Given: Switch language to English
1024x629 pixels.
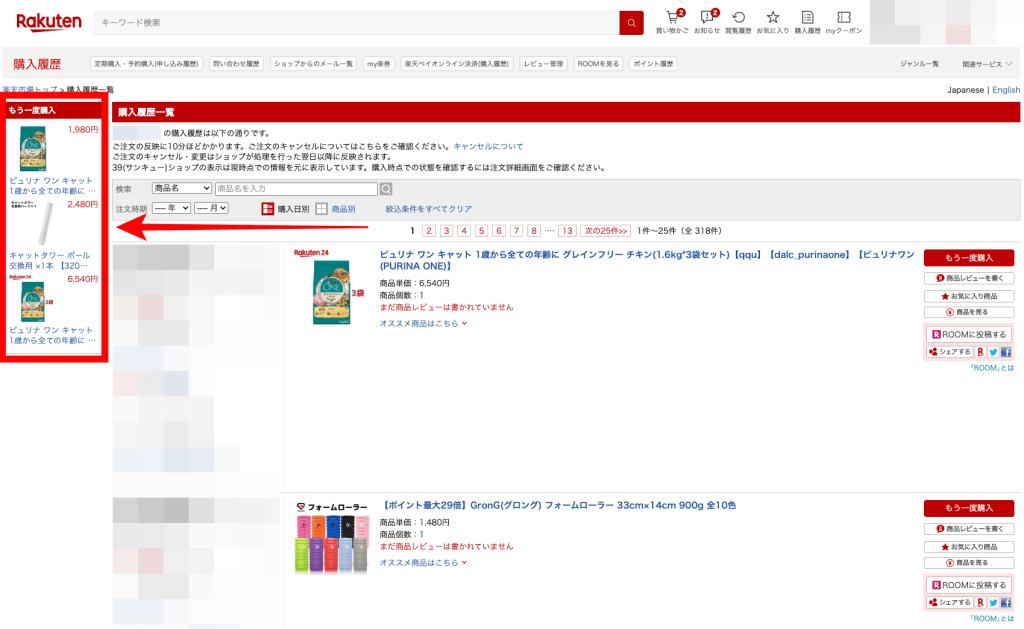Looking at the screenshot, I should coord(1006,90).
